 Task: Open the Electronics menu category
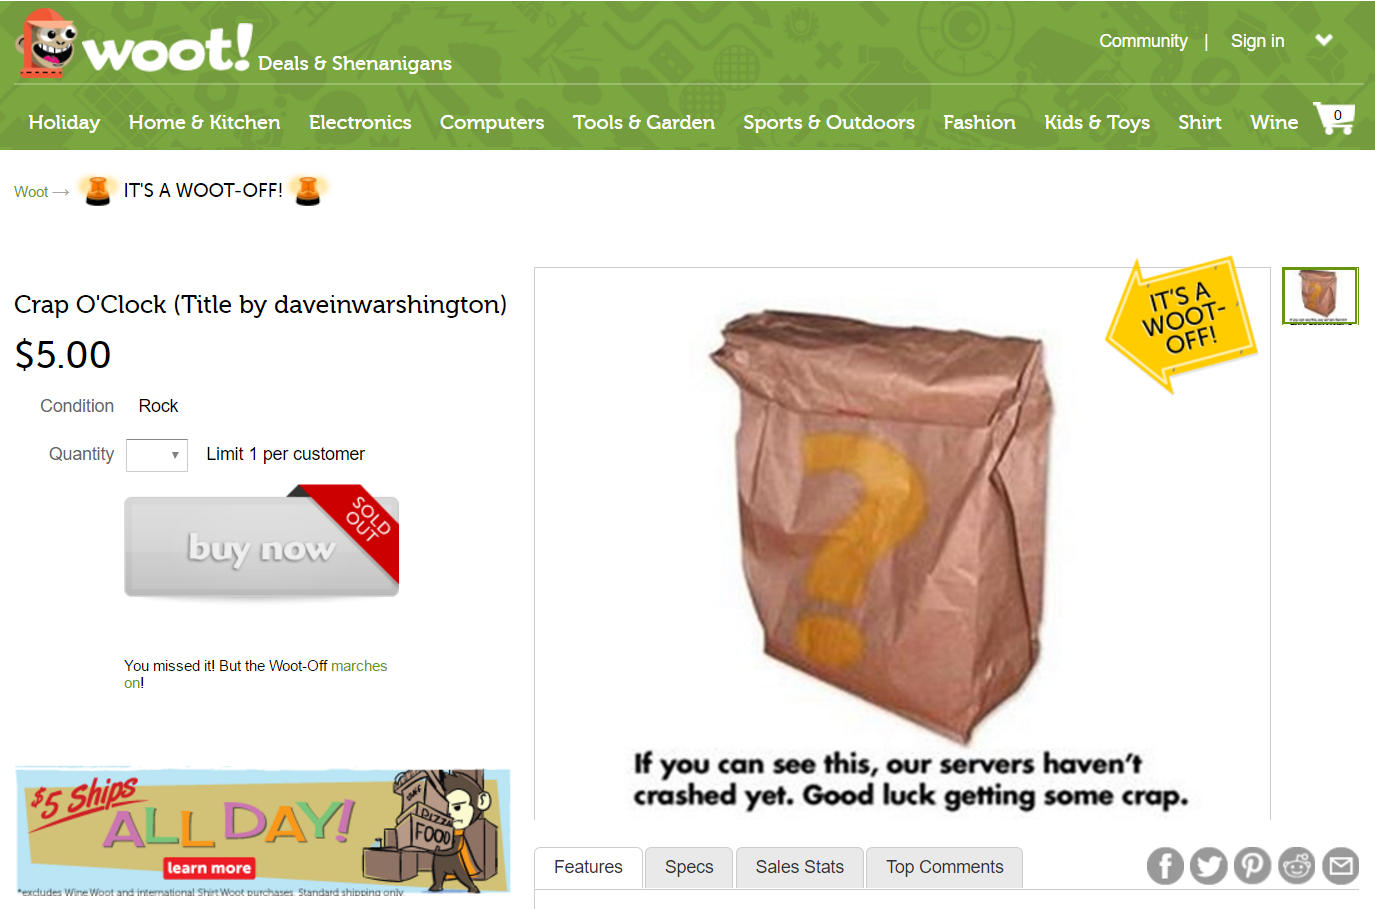(x=360, y=122)
